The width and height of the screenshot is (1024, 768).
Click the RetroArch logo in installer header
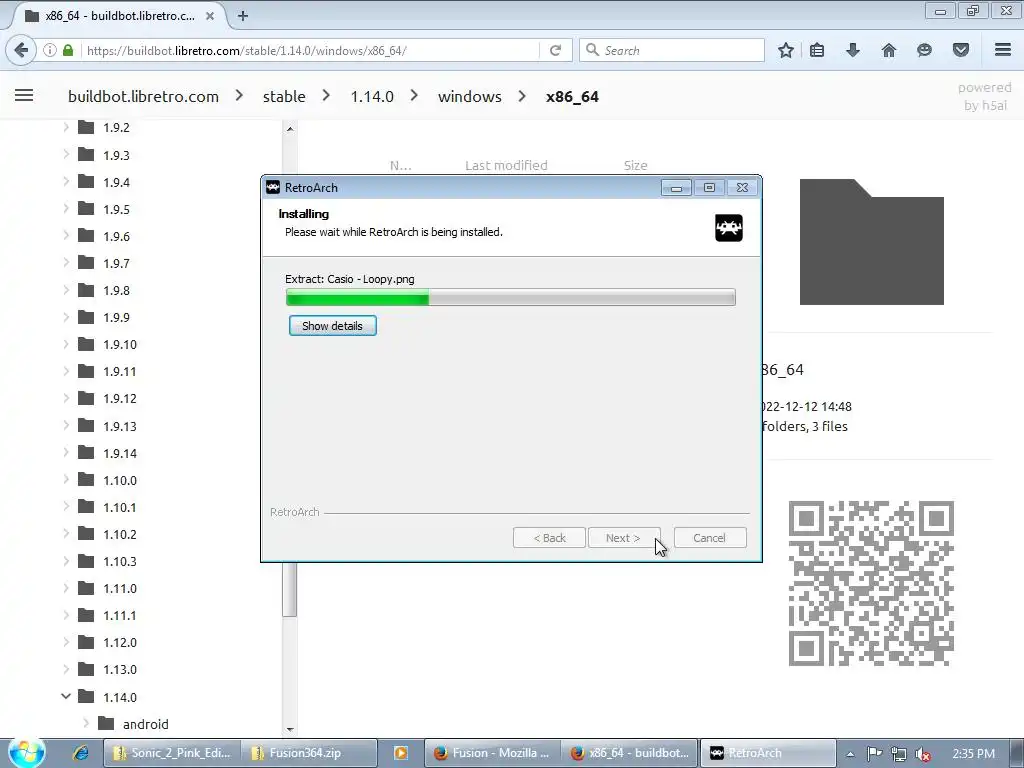coord(729,228)
